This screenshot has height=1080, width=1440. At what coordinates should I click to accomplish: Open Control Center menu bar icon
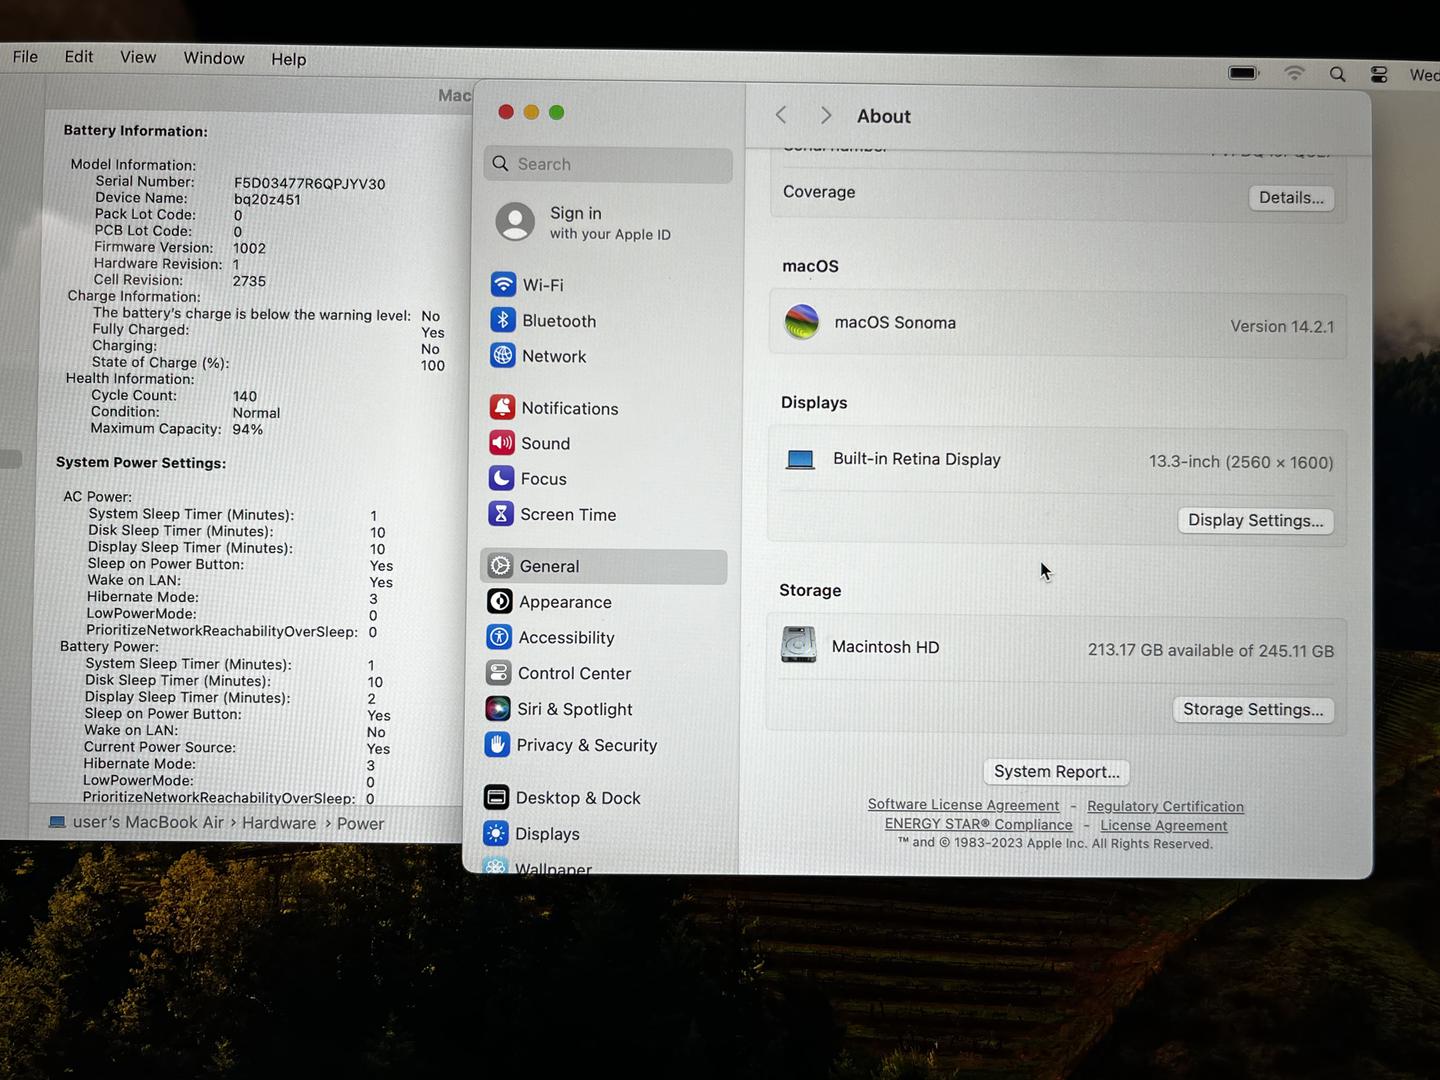(x=1379, y=74)
